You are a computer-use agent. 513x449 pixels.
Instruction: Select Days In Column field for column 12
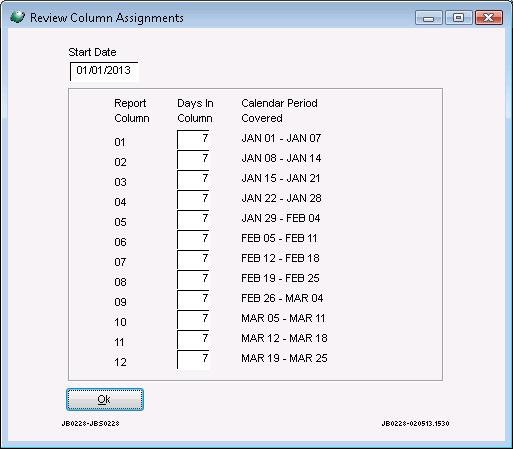193,359
